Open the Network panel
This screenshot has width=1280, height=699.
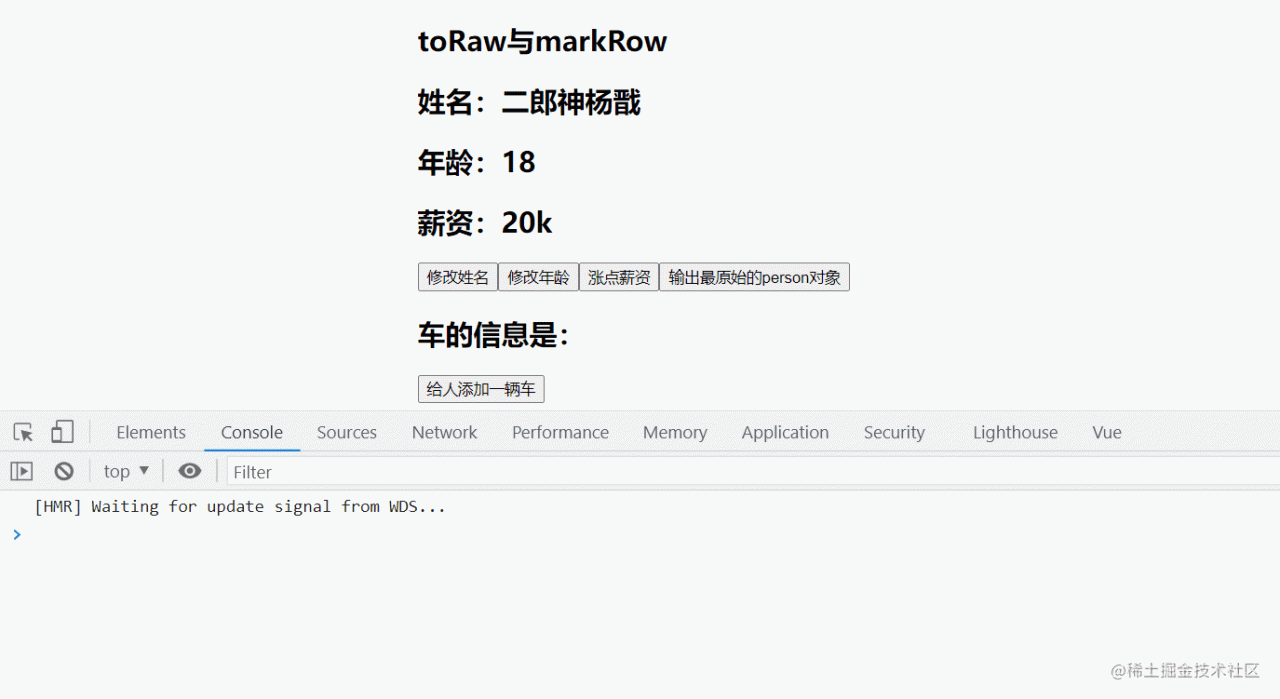pyautogui.click(x=444, y=432)
